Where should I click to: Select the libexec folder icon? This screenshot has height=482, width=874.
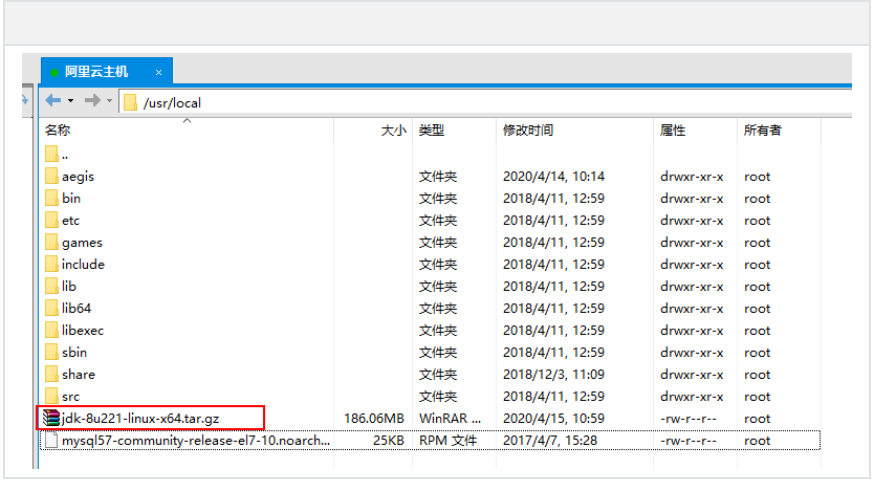pyautogui.click(x=52, y=330)
